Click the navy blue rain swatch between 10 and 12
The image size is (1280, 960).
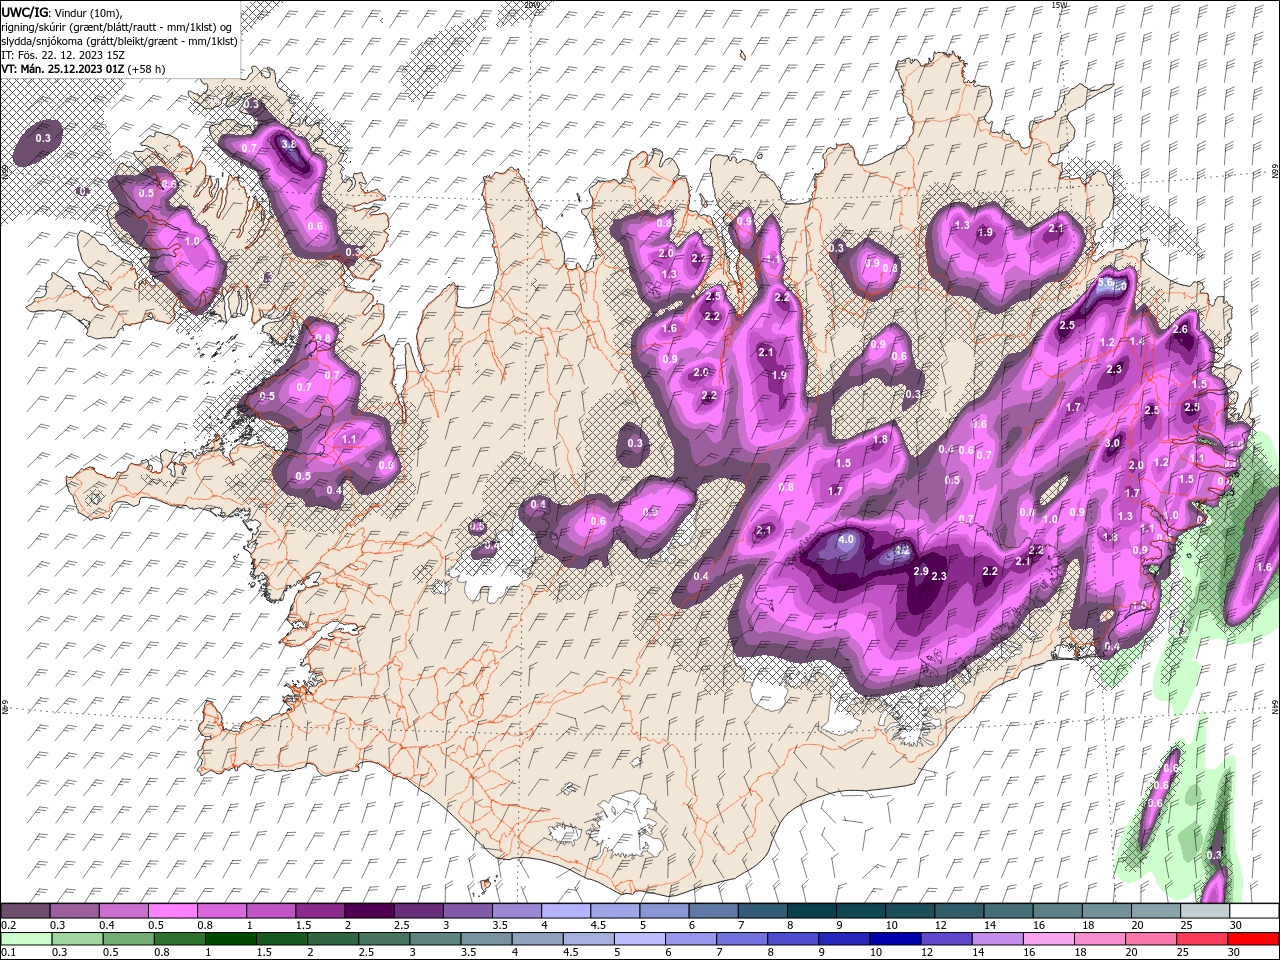click(x=894, y=939)
